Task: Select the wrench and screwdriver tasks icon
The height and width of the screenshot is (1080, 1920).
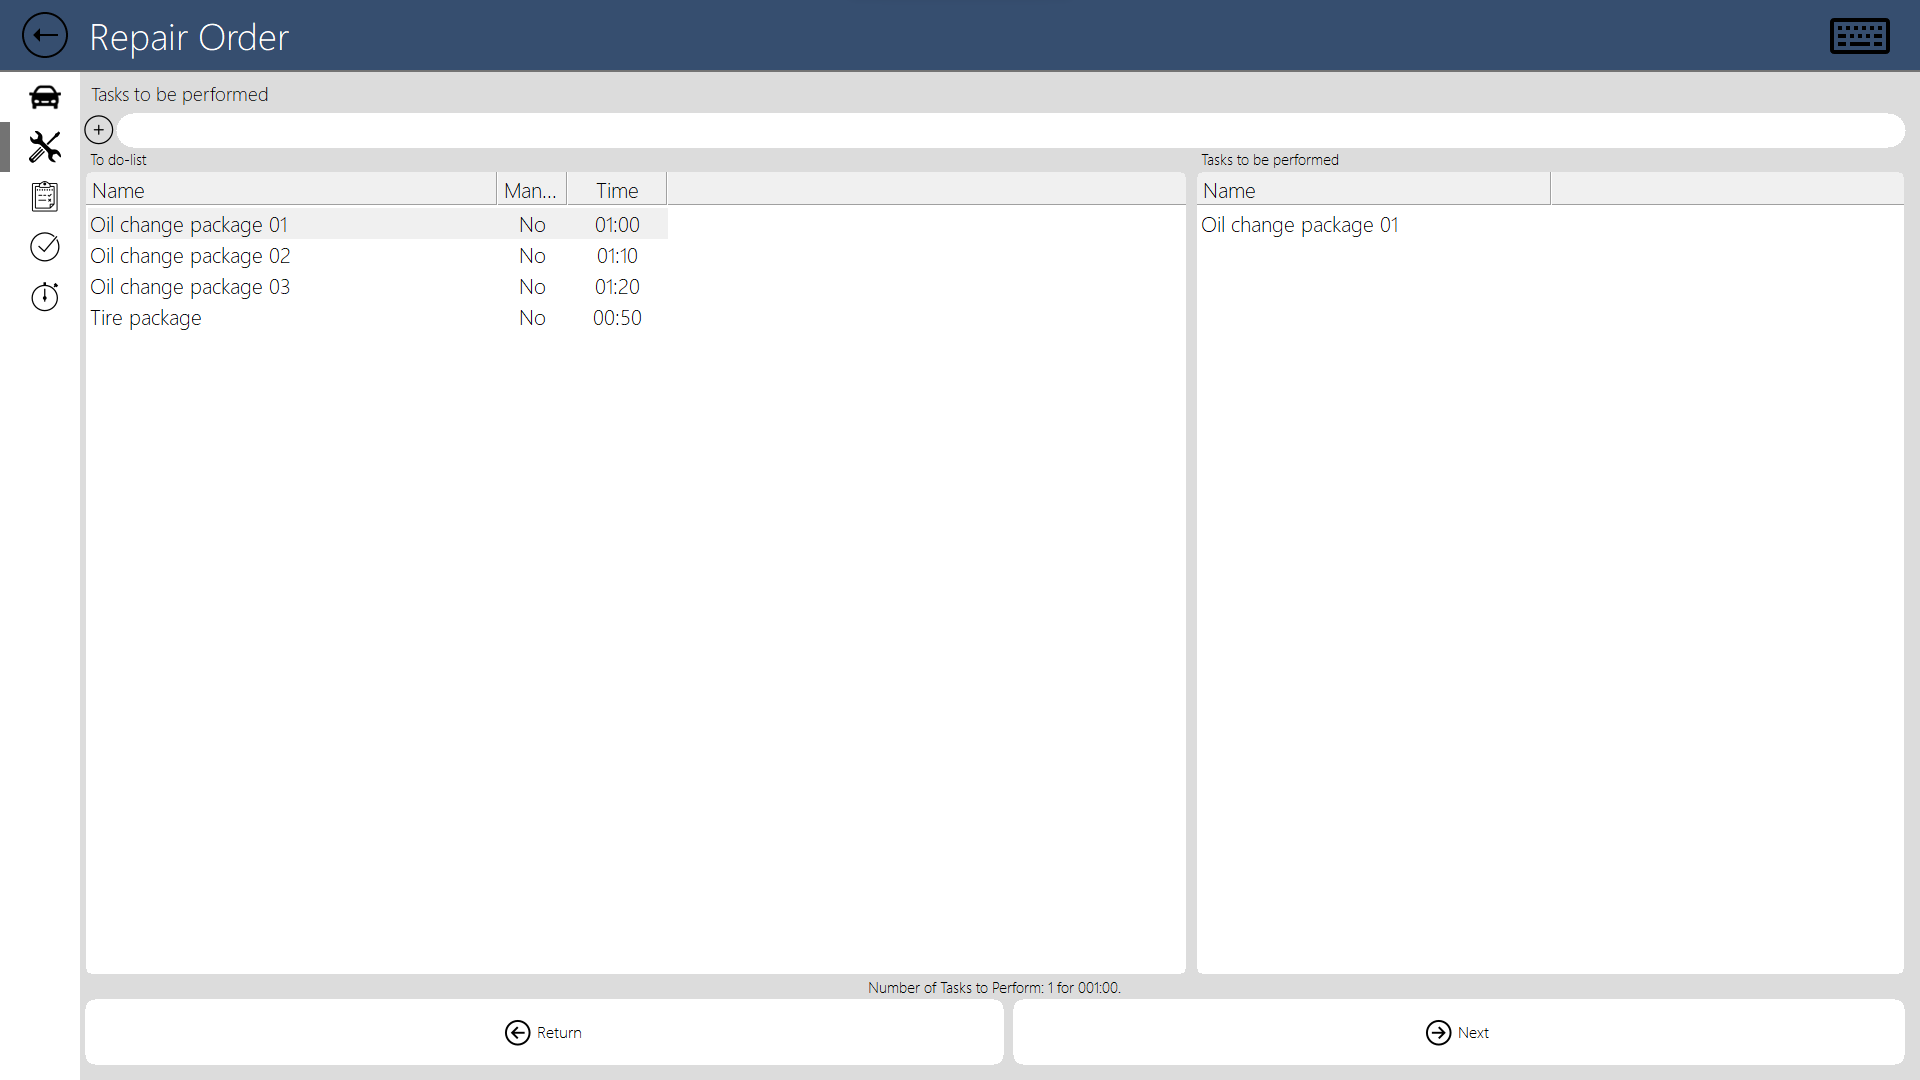Action: coord(45,147)
